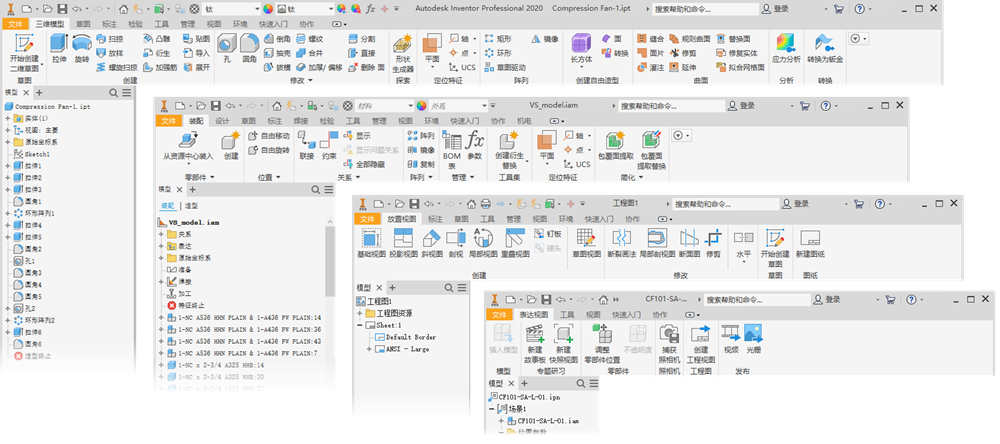The height and width of the screenshot is (444, 1000).
Task: Click the 约束 constrain tool in assembly ribbon
Action: pyautogui.click(x=328, y=145)
